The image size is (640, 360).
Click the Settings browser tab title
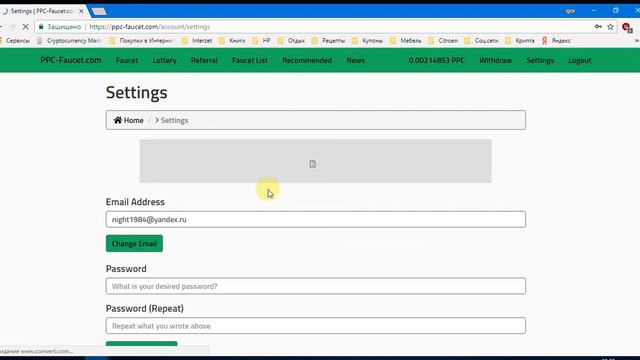[42, 11]
